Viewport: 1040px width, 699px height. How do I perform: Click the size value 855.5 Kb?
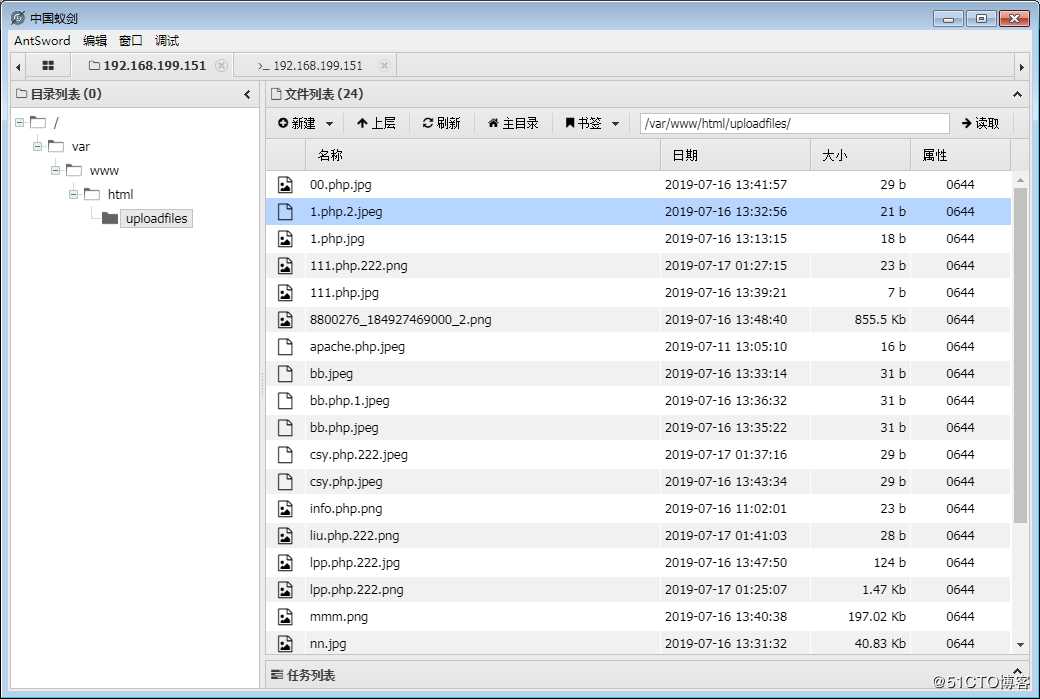point(880,320)
